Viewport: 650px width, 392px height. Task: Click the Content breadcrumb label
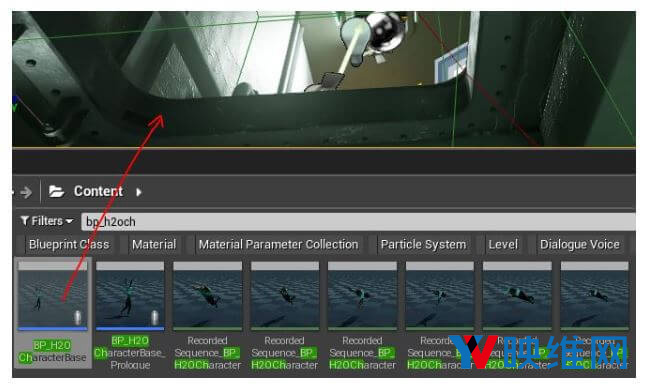tap(98, 191)
